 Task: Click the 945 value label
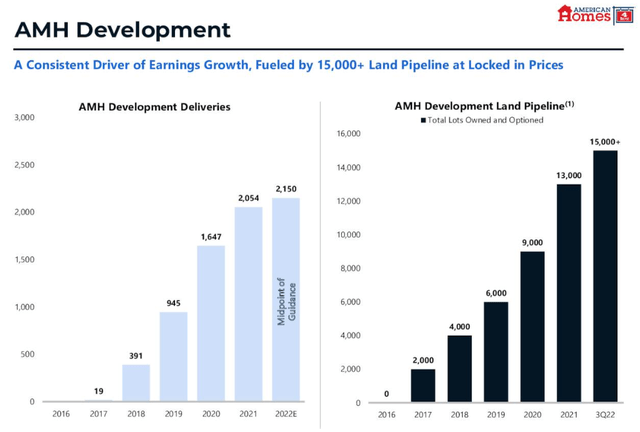(173, 303)
